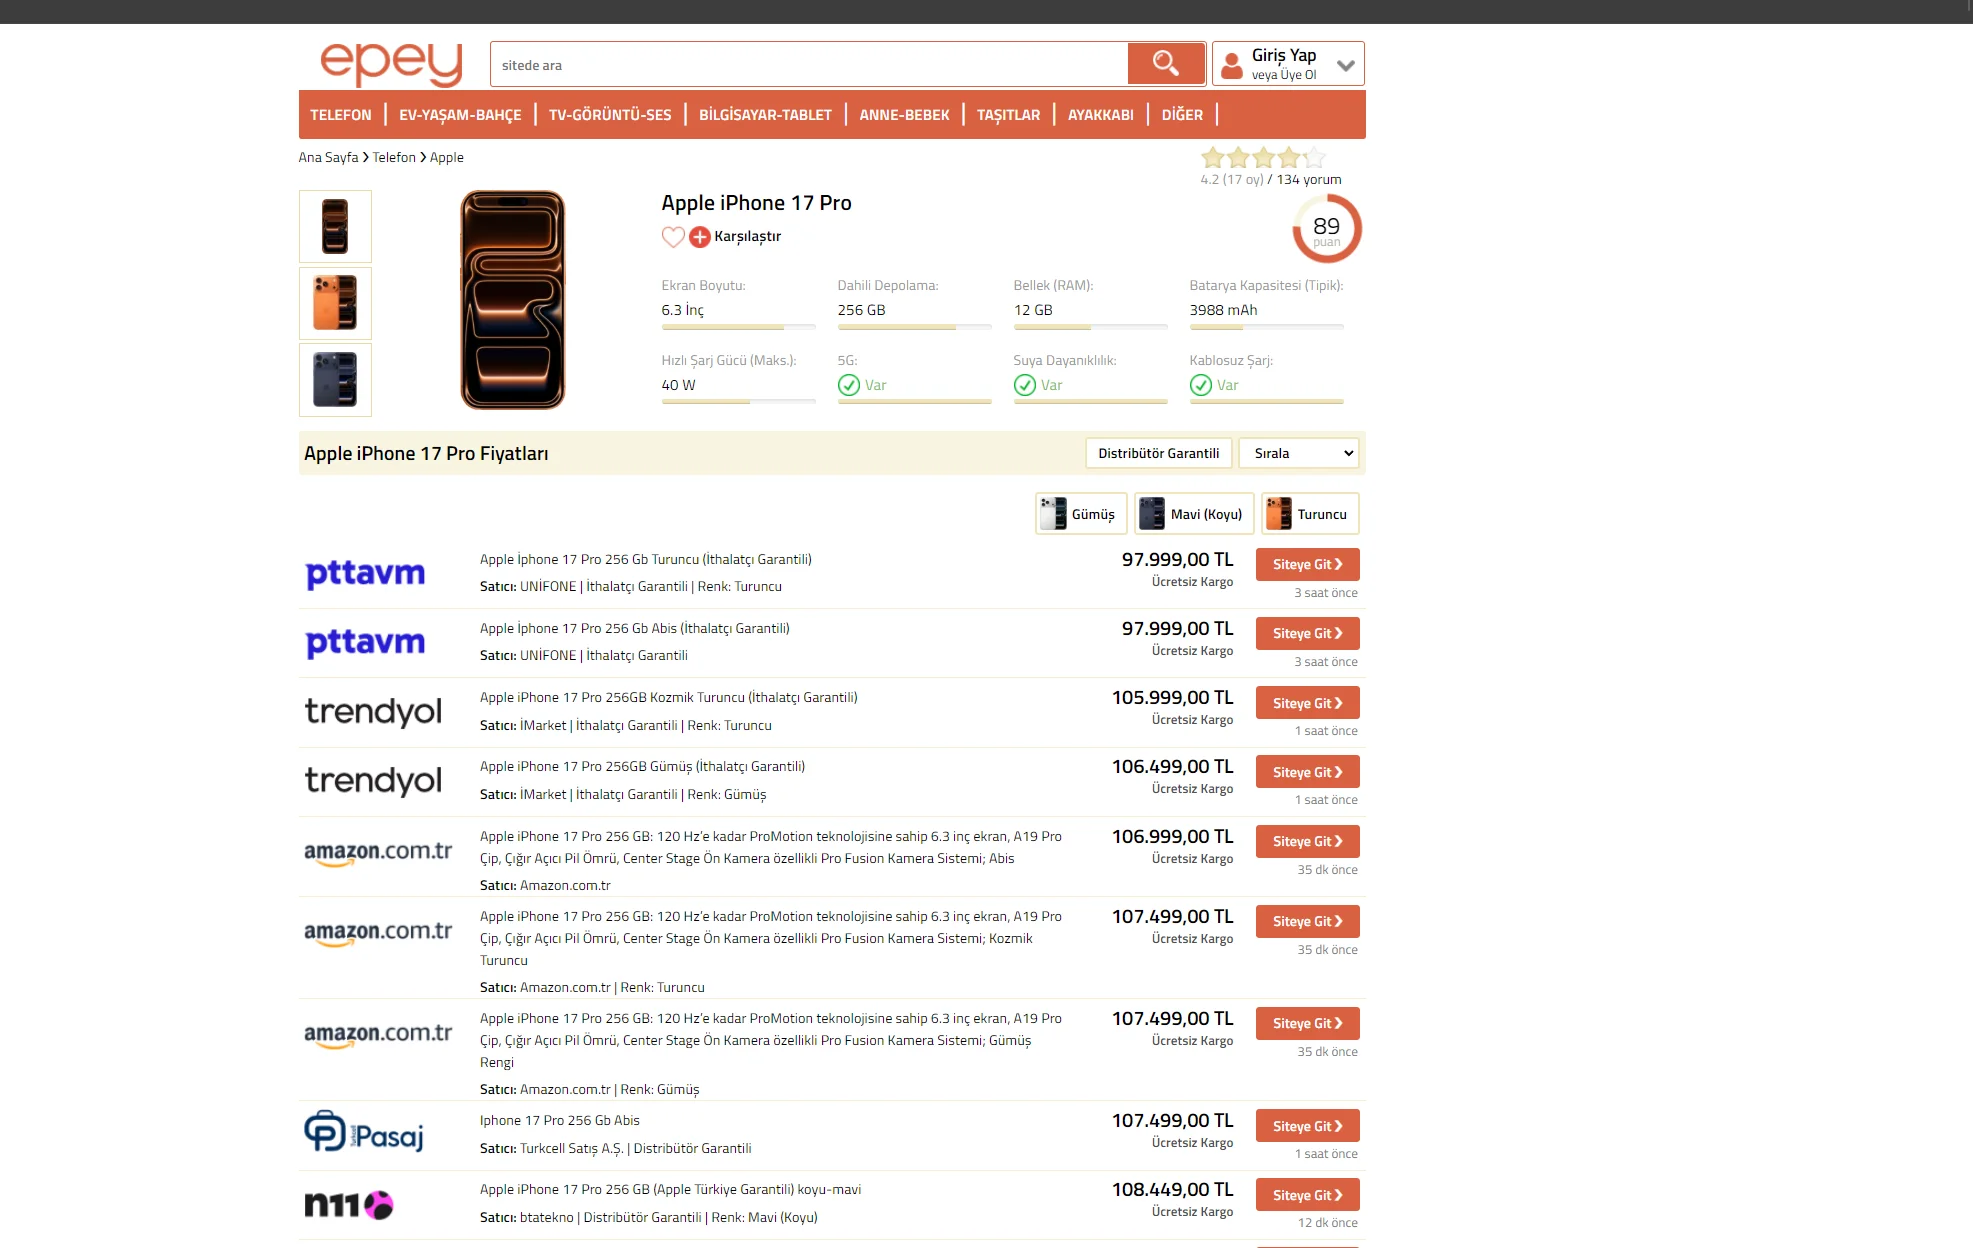Viewport: 1973px width, 1248px height.
Task: Select the Mavi (Koyu) color filter
Action: 1194,514
